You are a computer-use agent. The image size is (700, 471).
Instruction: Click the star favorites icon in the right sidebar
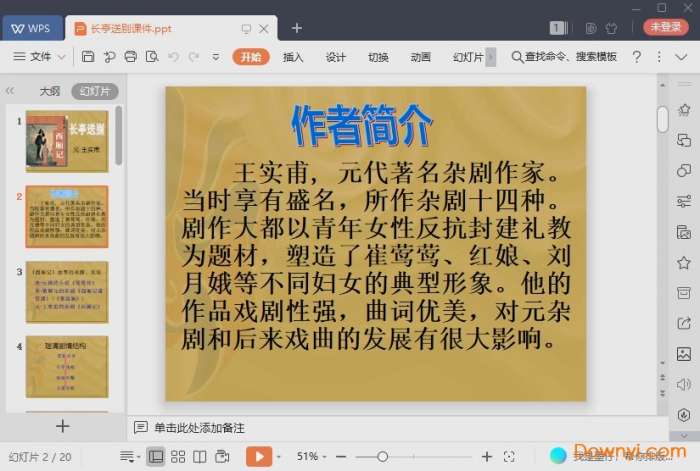pyautogui.click(x=683, y=263)
